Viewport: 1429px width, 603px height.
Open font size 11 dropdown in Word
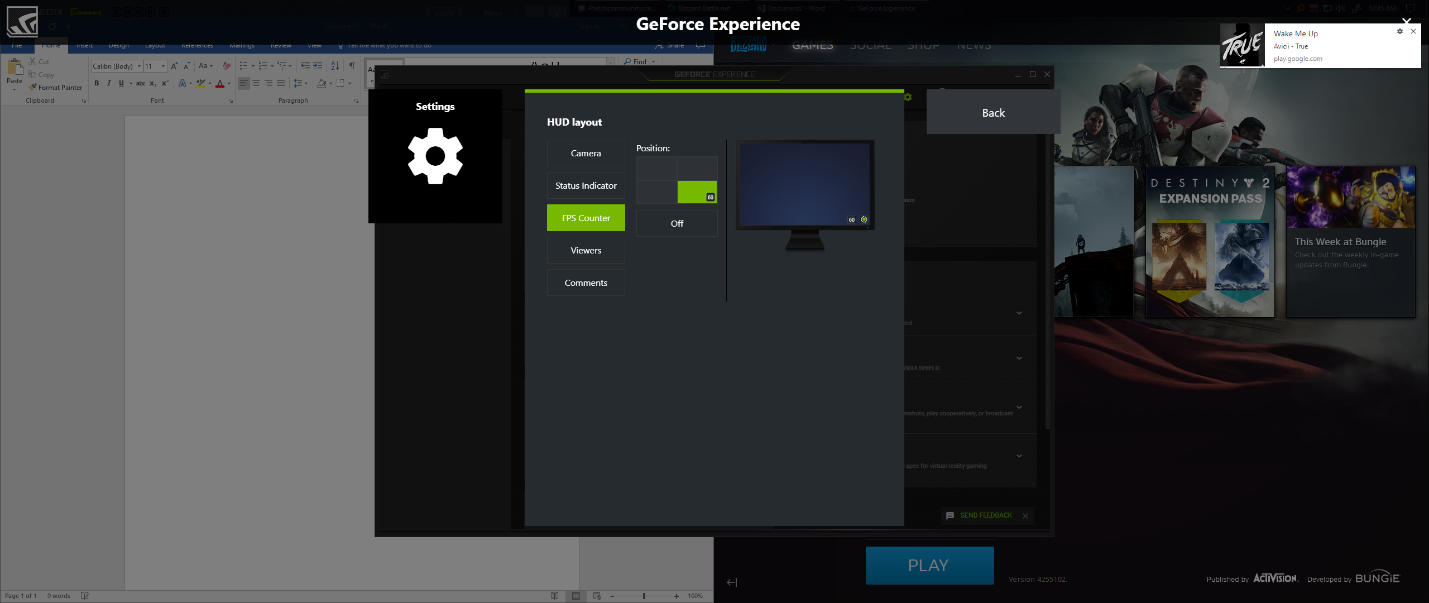coord(163,66)
